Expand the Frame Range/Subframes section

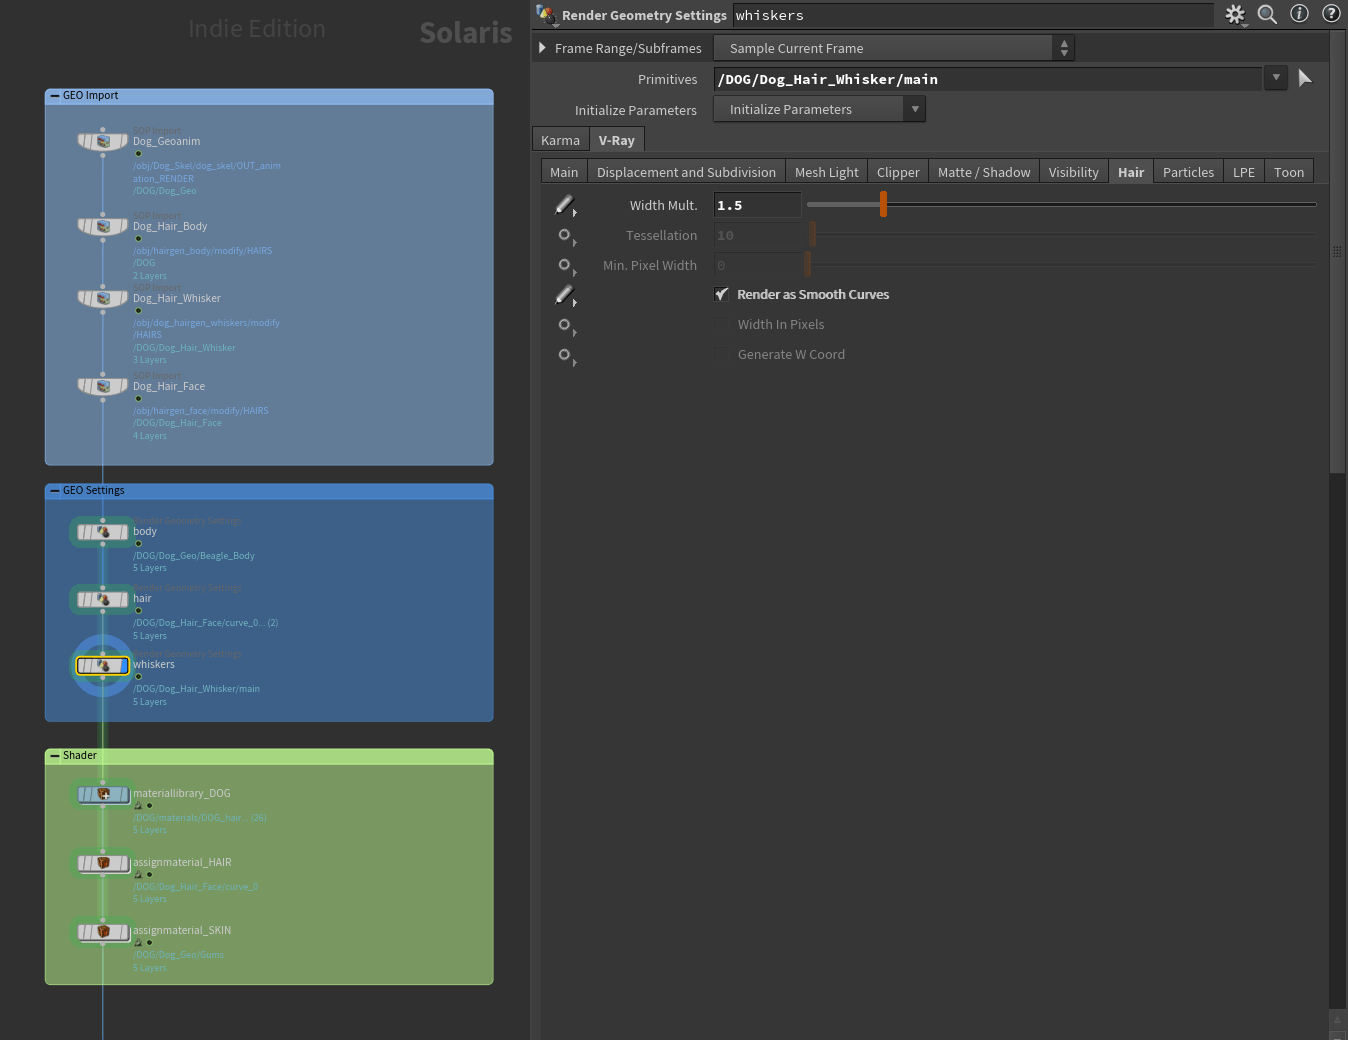[x=542, y=48]
